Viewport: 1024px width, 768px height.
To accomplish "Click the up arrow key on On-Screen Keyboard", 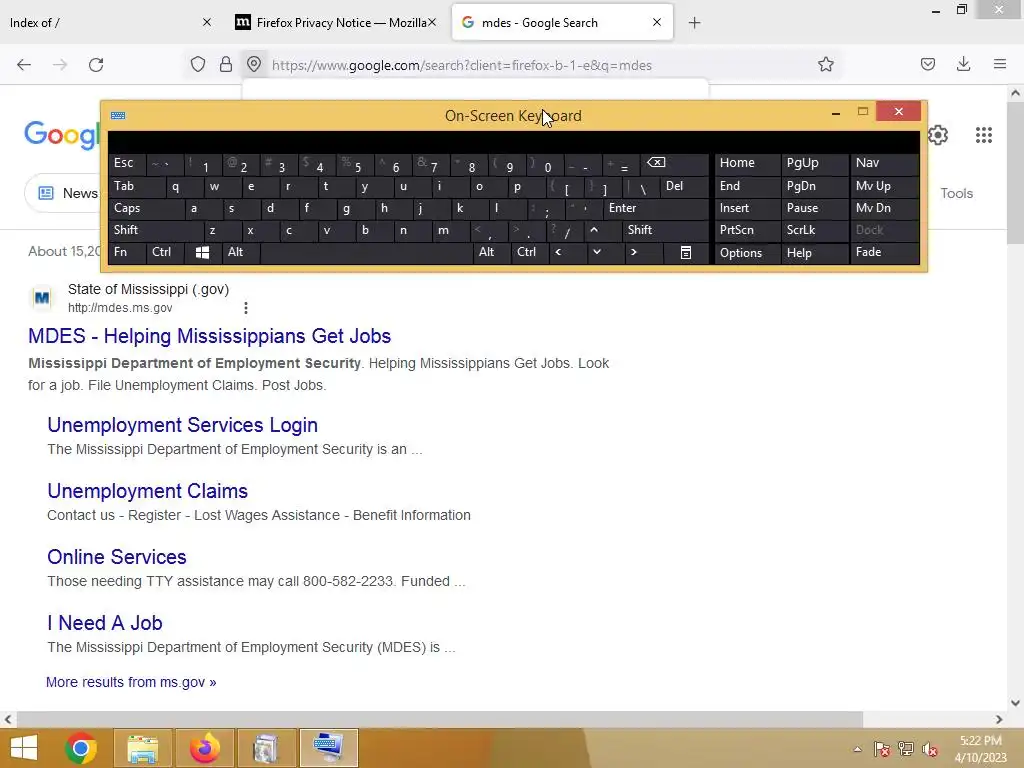I will [x=594, y=231].
